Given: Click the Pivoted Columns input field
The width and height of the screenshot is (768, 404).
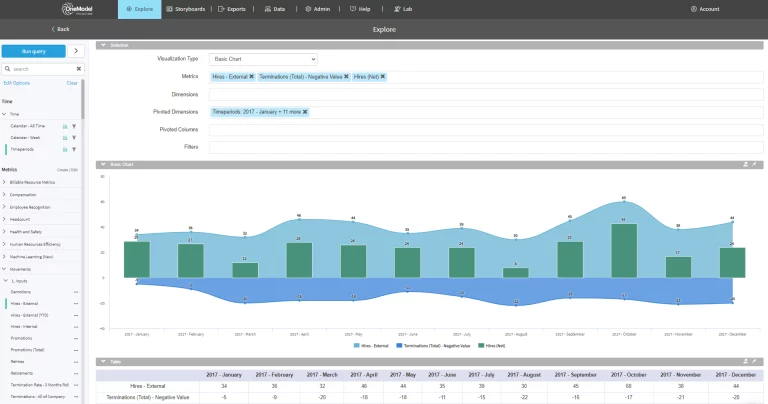Looking at the screenshot, I should coord(486,130).
